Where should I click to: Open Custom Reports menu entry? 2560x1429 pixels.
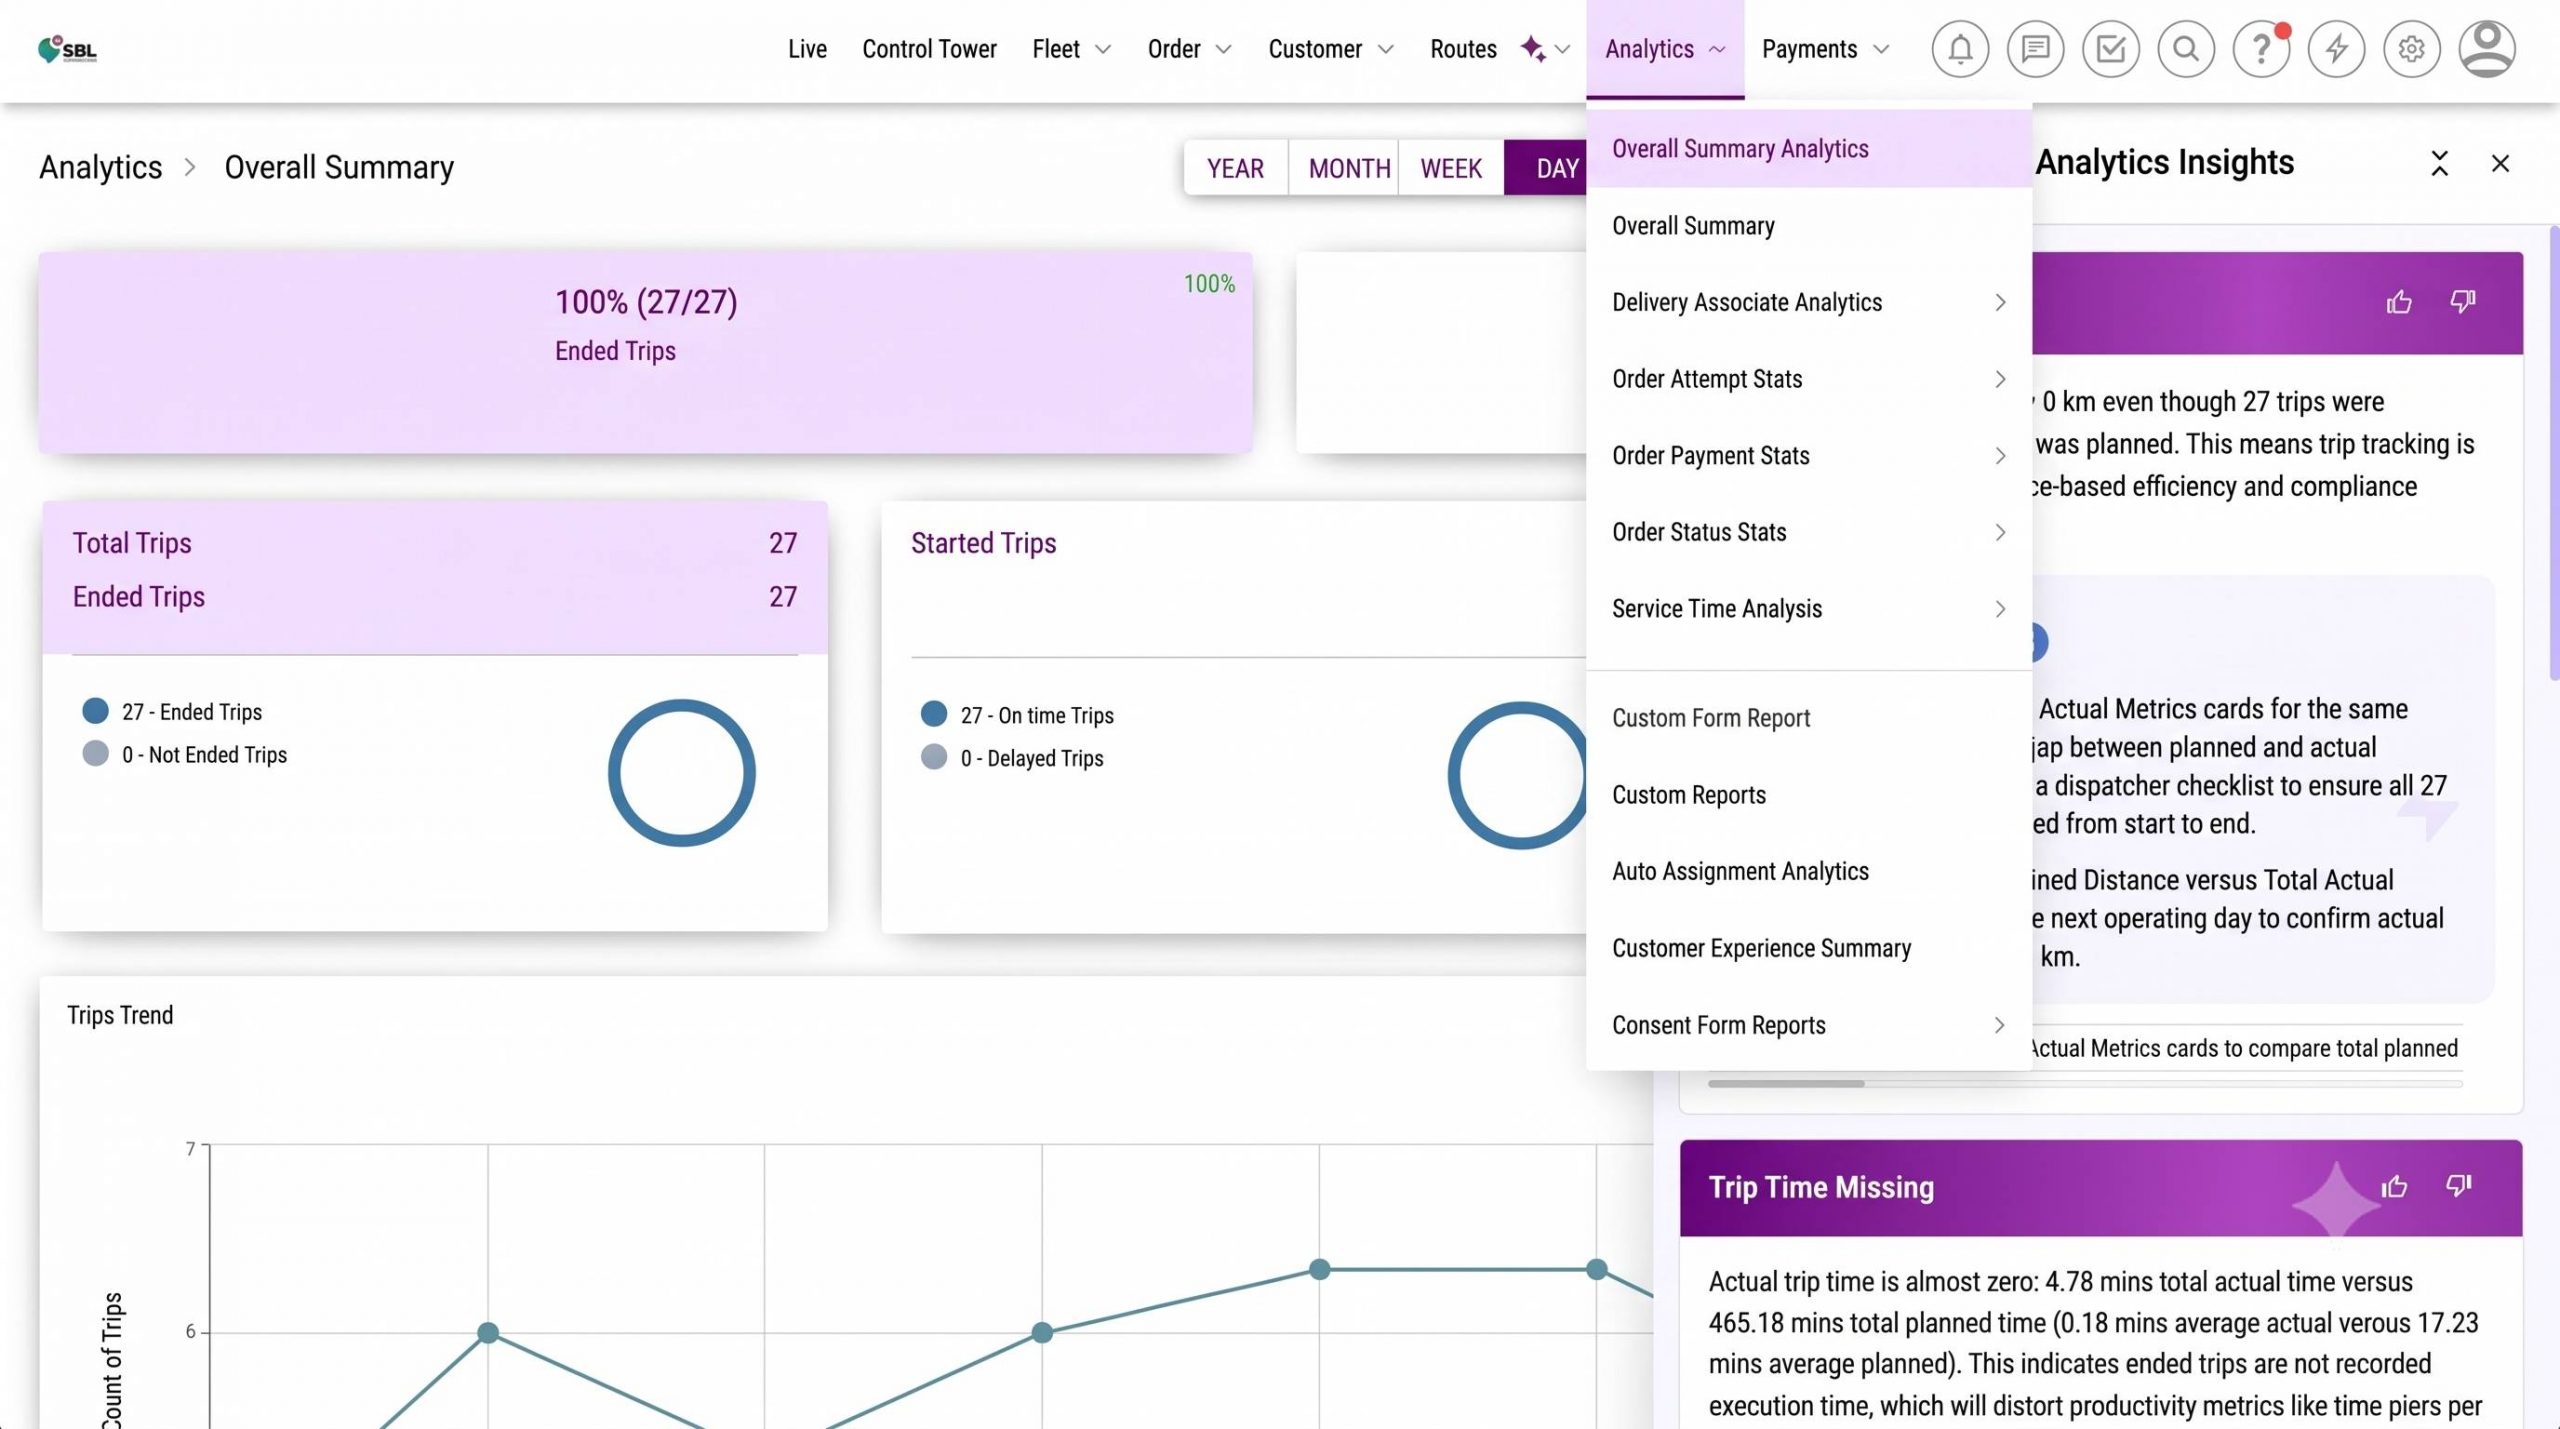pyautogui.click(x=1809, y=795)
